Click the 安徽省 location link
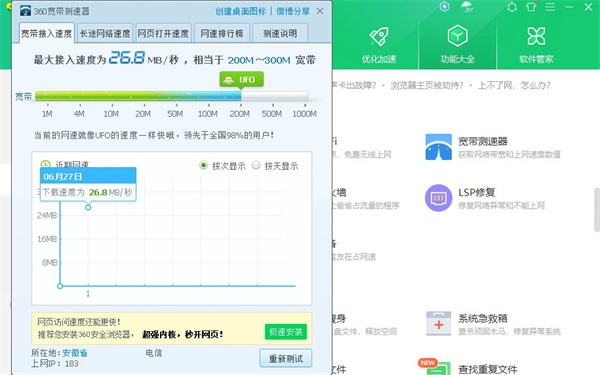Viewport: 600px width, 375px height. click(75, 353)
